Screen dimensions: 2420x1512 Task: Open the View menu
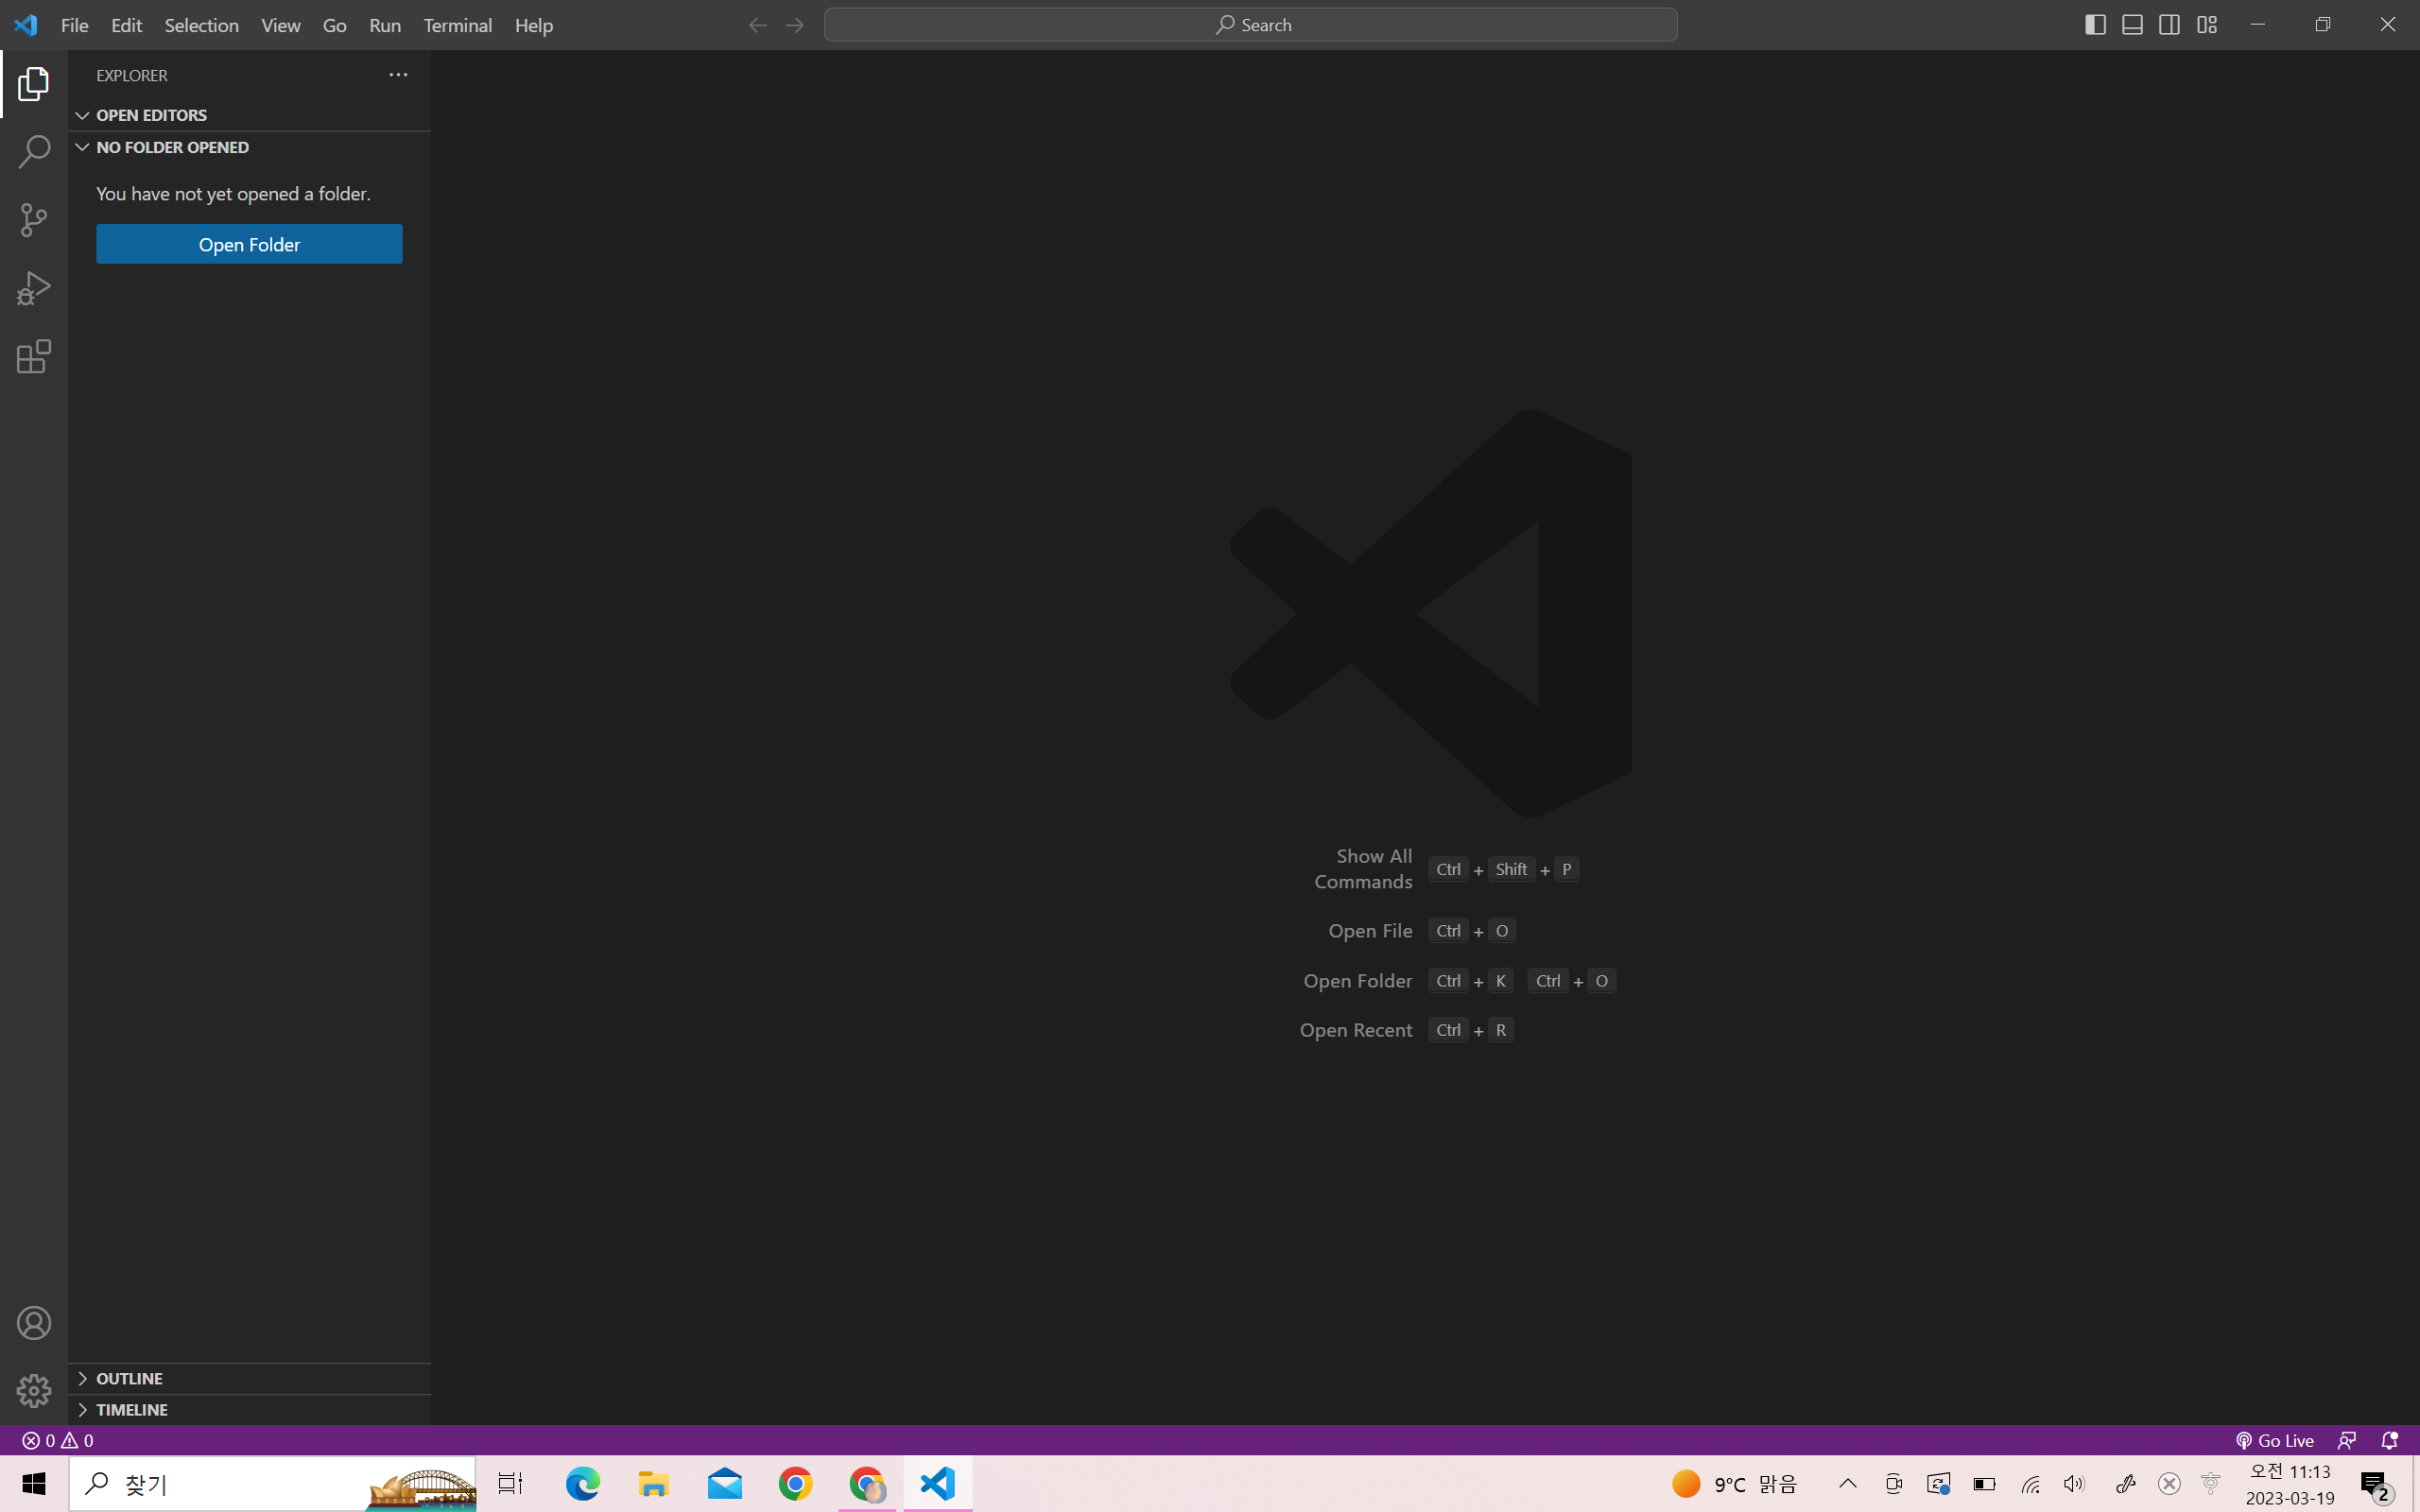coord(281,25)
